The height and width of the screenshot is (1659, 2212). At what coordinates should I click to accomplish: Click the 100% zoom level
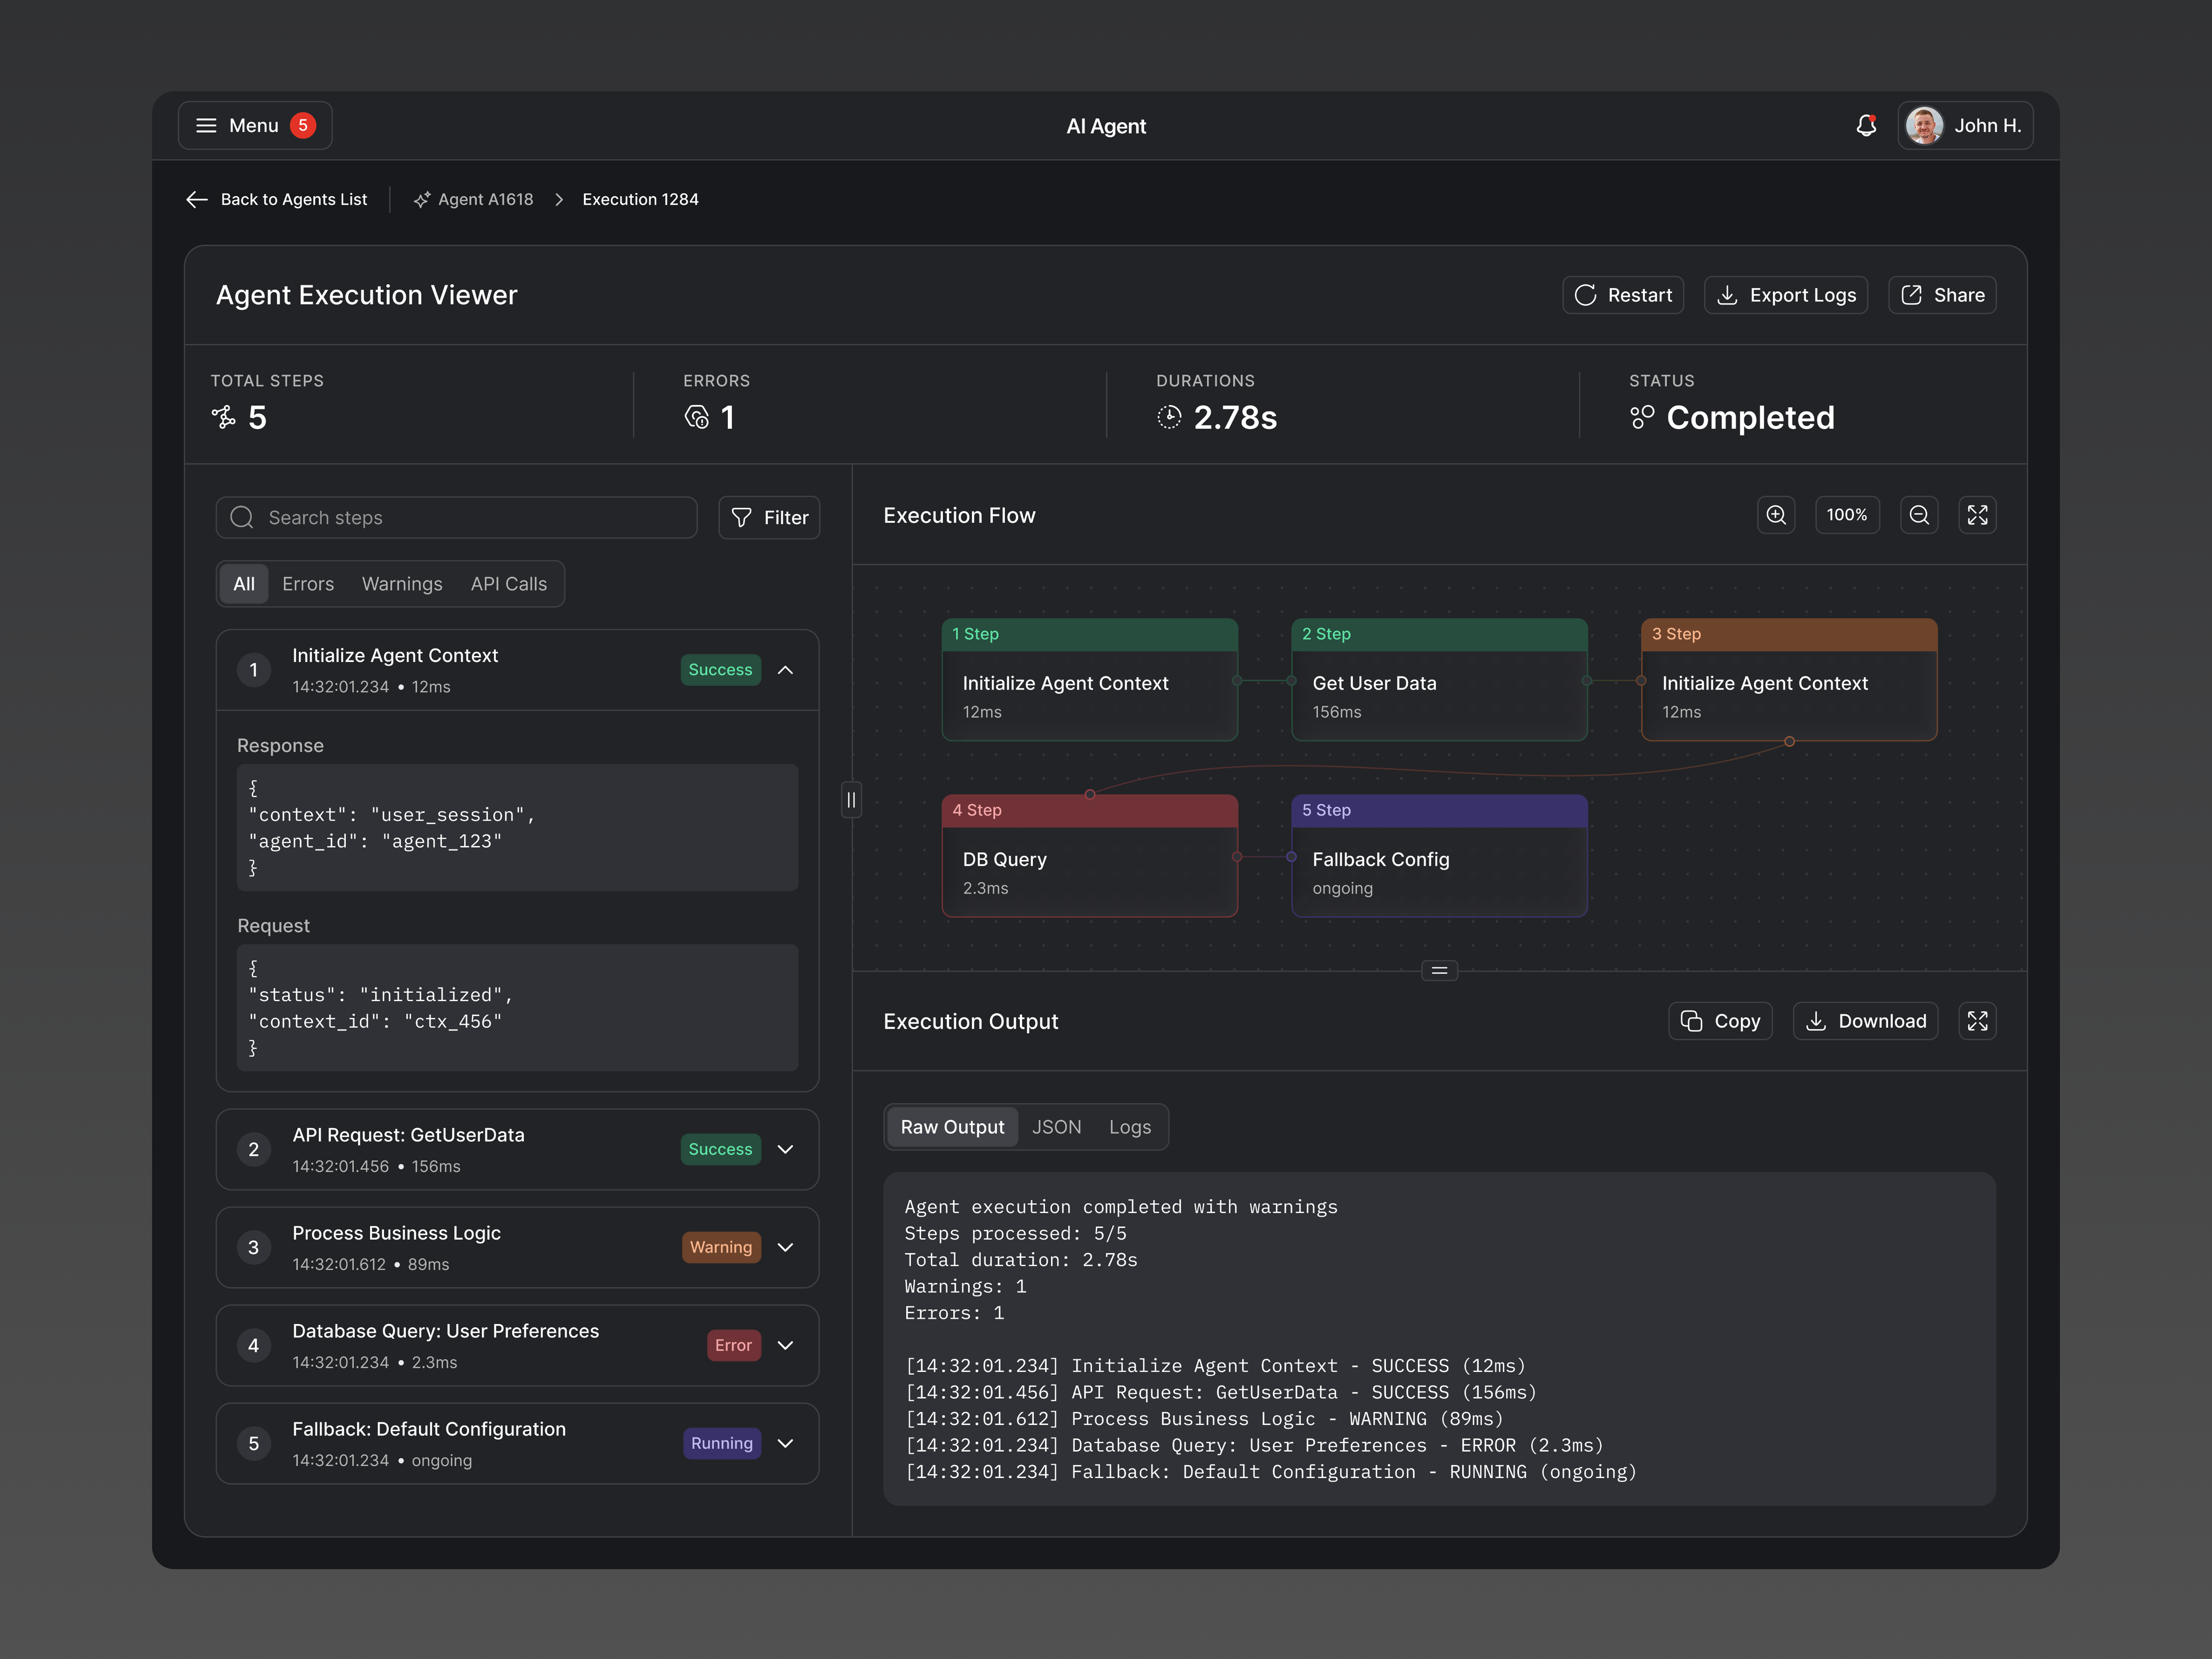point(1847,515)
